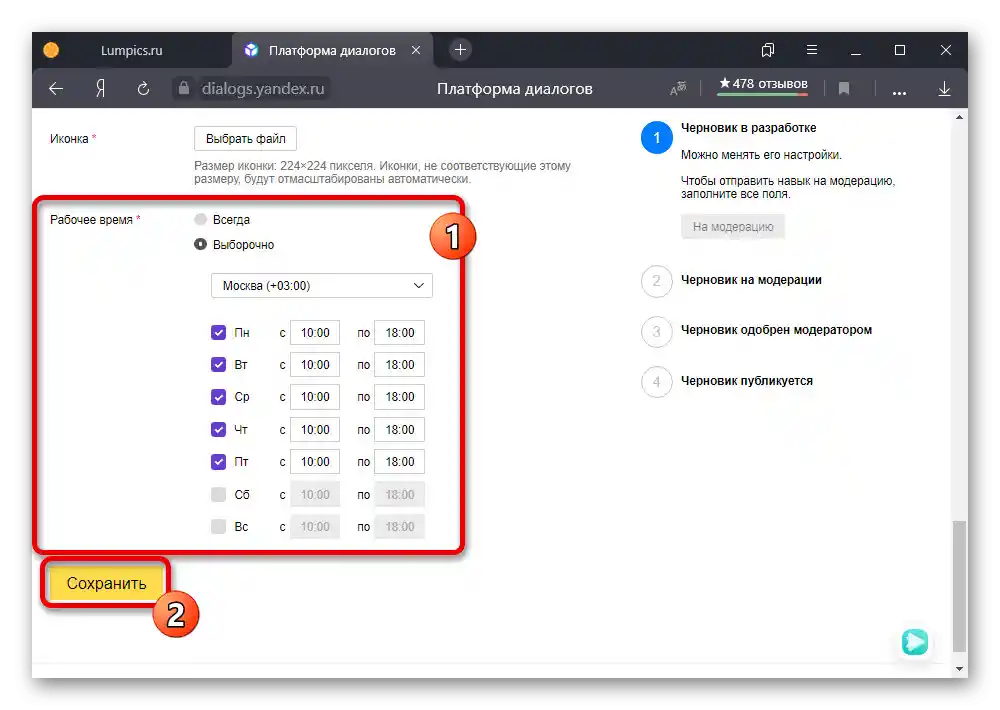Click step 3 circle Черновик одобрен модератором
Viewport: 1000px width, 710px height.
656,331
